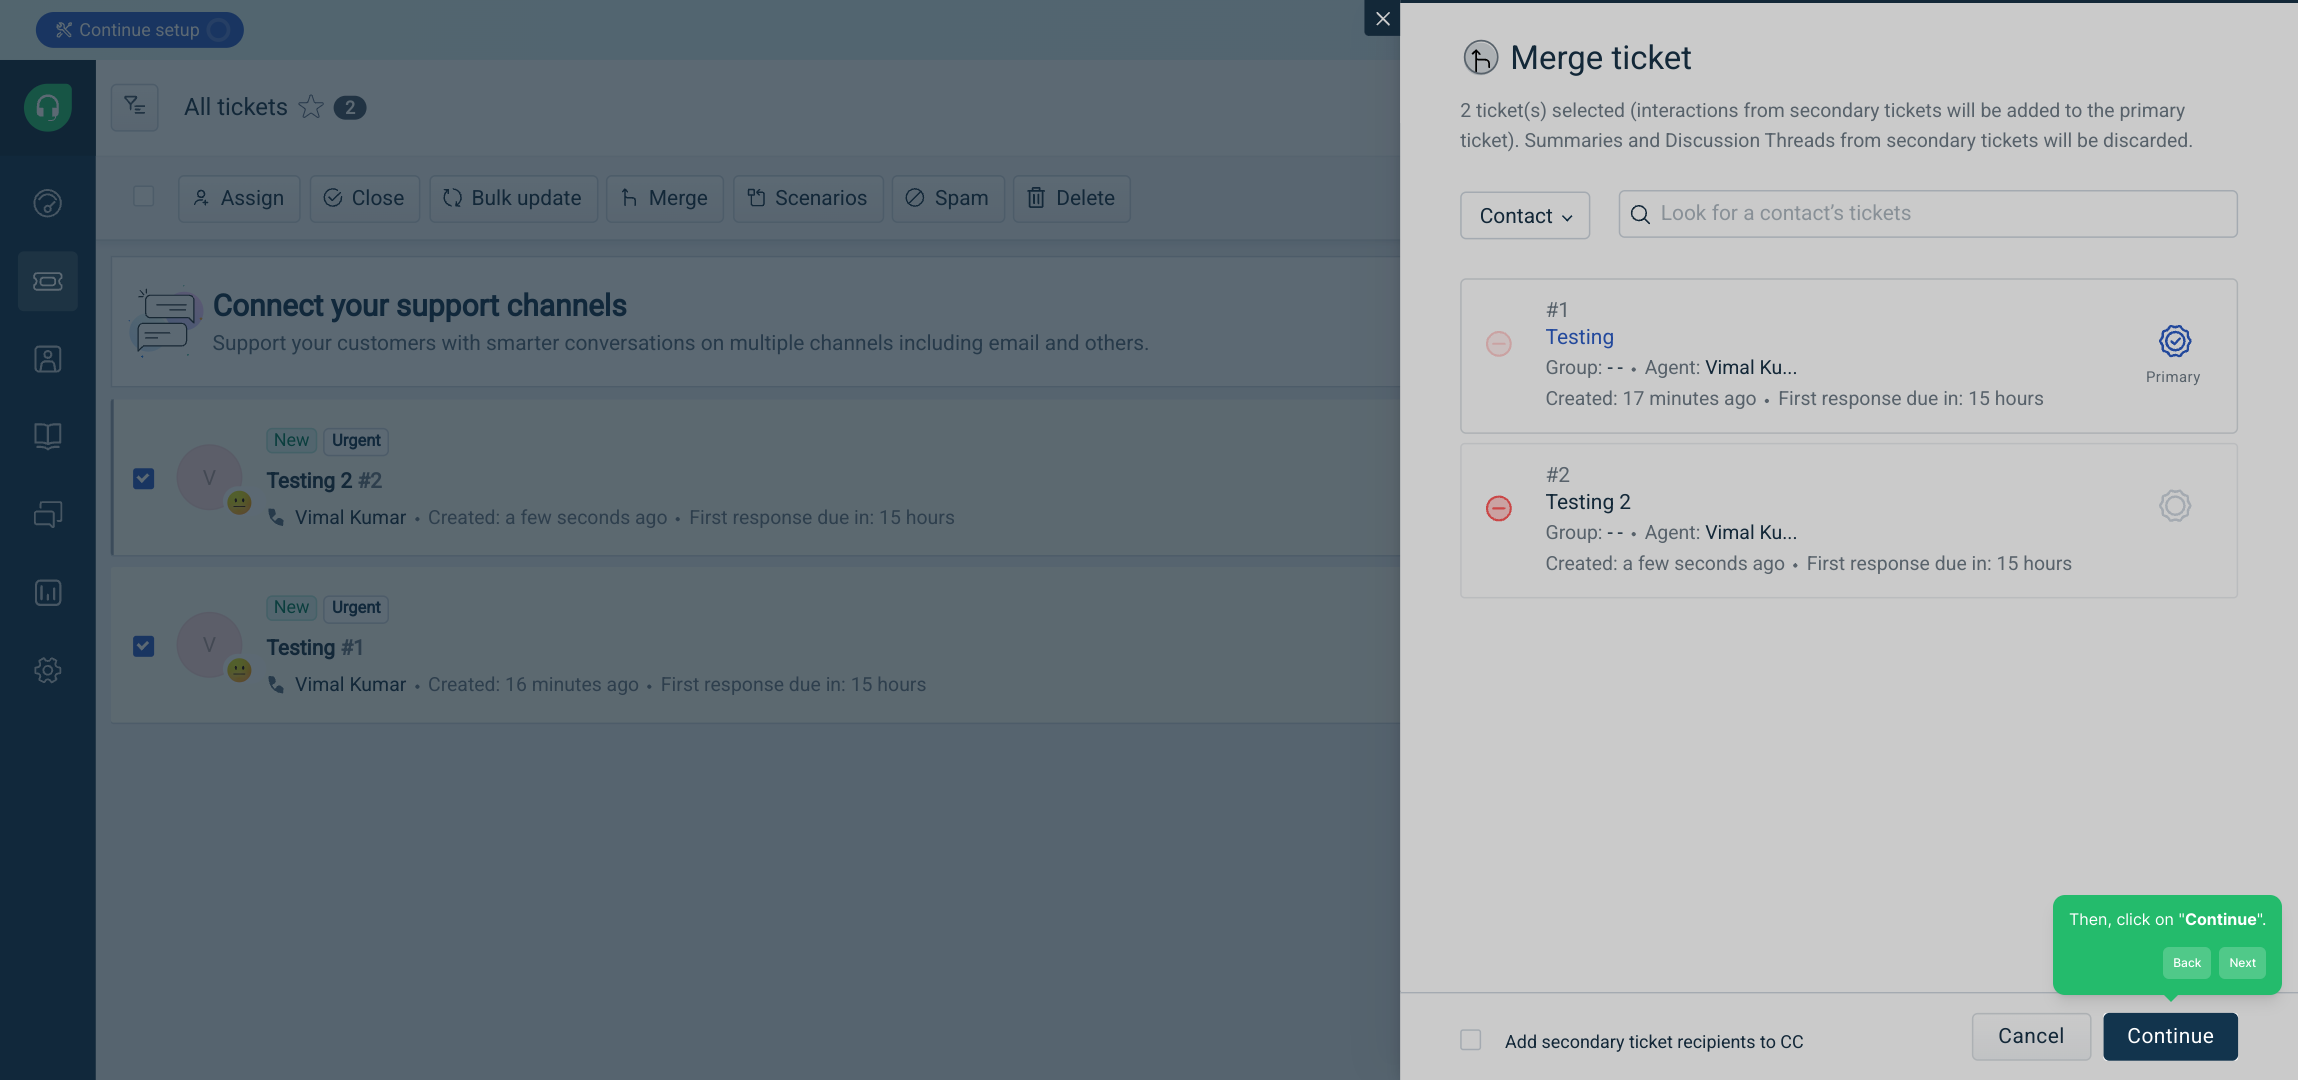Click Back in the green tooltip
The image size is (2298, 1080).
pyautogui.click(x=2186, y=963)
